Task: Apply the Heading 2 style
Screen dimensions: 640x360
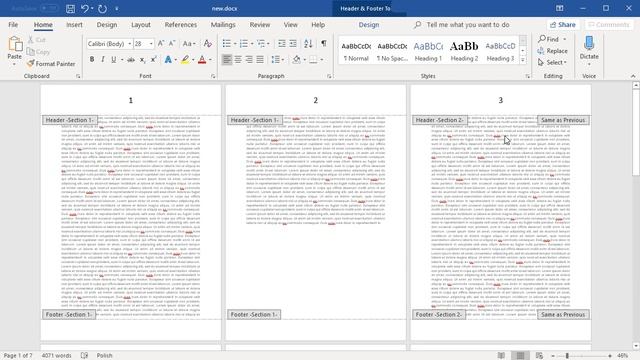Action: pos(464,51)
